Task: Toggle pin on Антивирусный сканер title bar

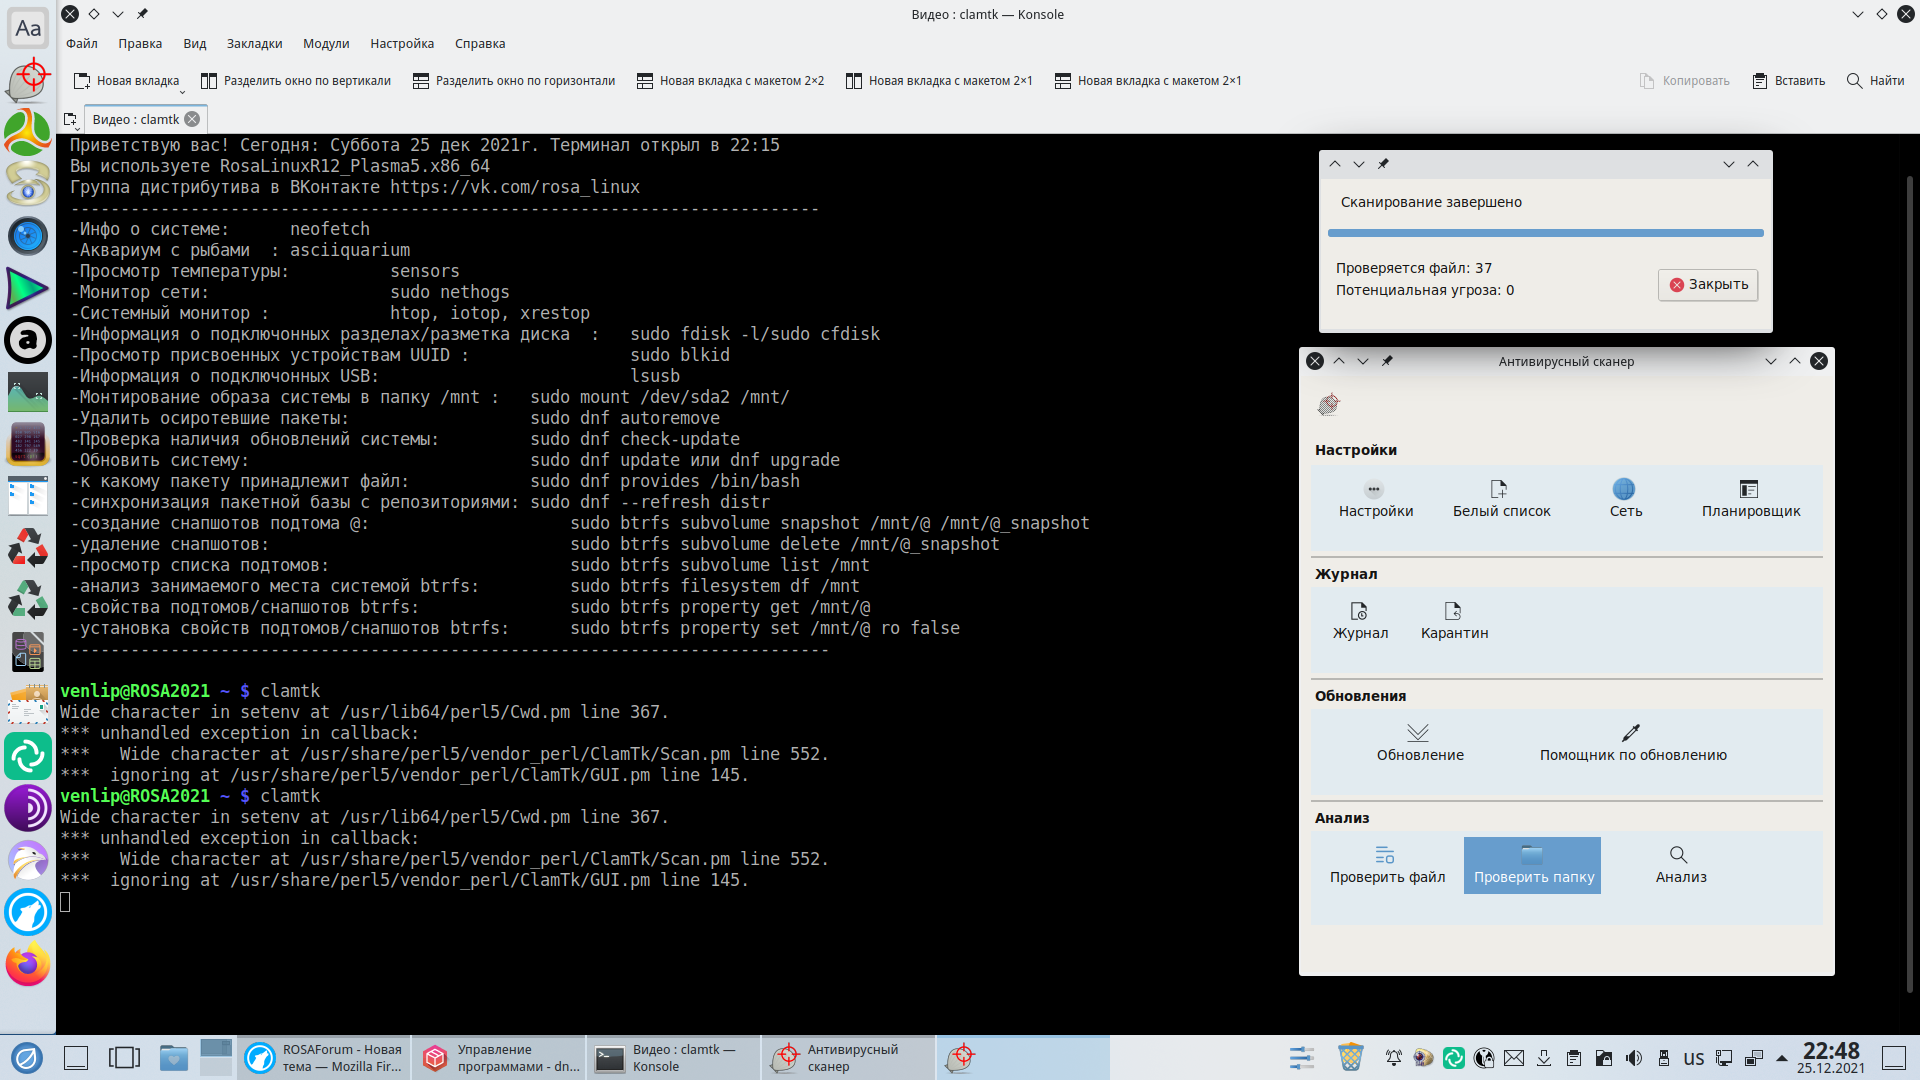Action: pos(1387,361)
